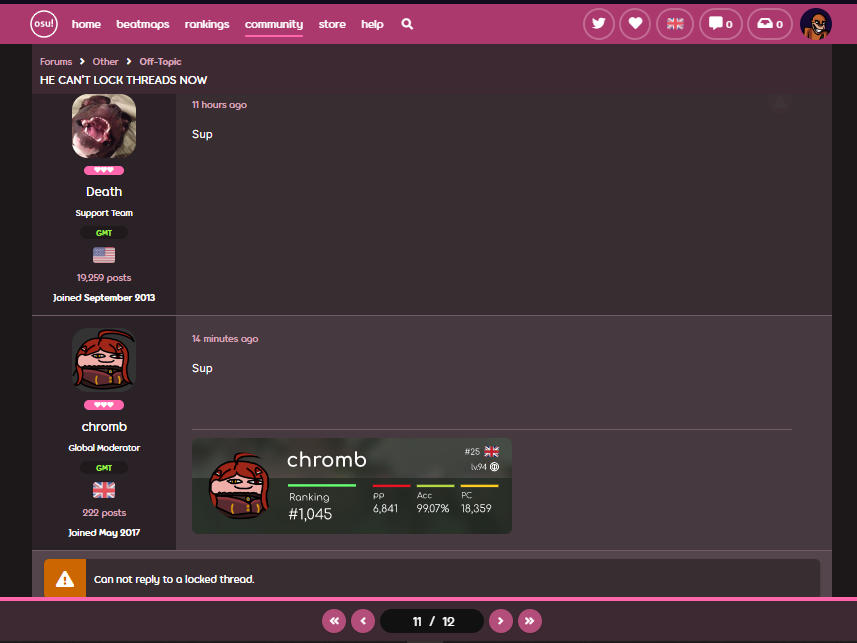Go to Other breadcrumb
This screenshot has height=643, width=857.
click(x=105, y=62)
